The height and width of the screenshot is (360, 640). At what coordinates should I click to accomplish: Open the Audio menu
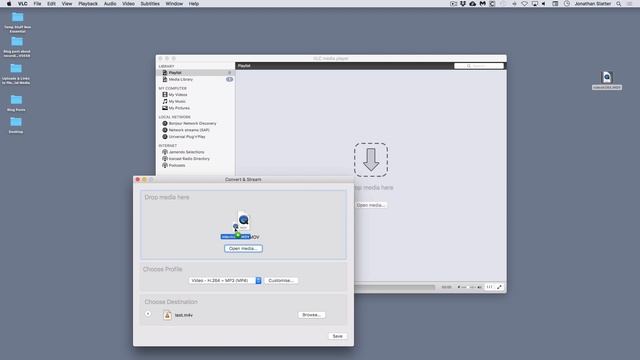pos(110,4)
